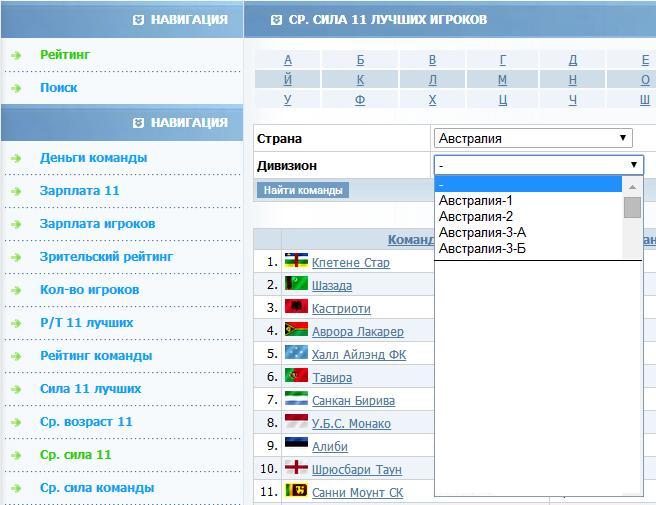Go to Деньги команды in the sidebar
Image resolution: width=656 pixels, height=505 pixels.
(93, 158)
